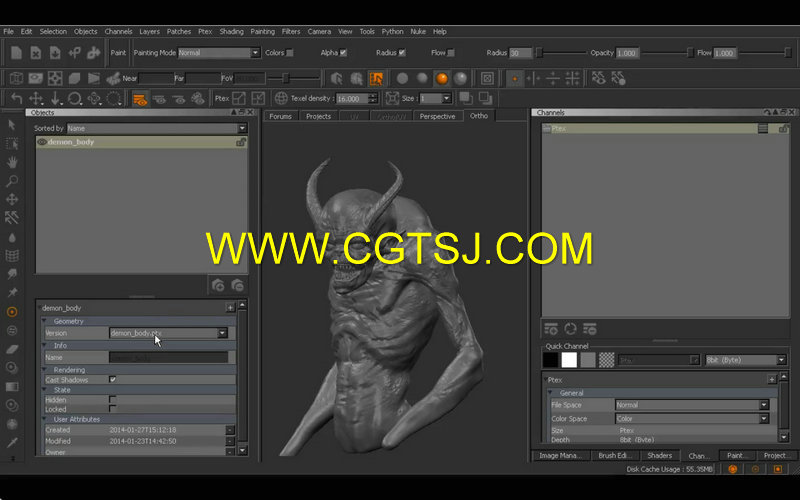This screenshot has height=500, width=800.
Task: Enable the Locked checkbox
Action: click(x=112, y=409)
